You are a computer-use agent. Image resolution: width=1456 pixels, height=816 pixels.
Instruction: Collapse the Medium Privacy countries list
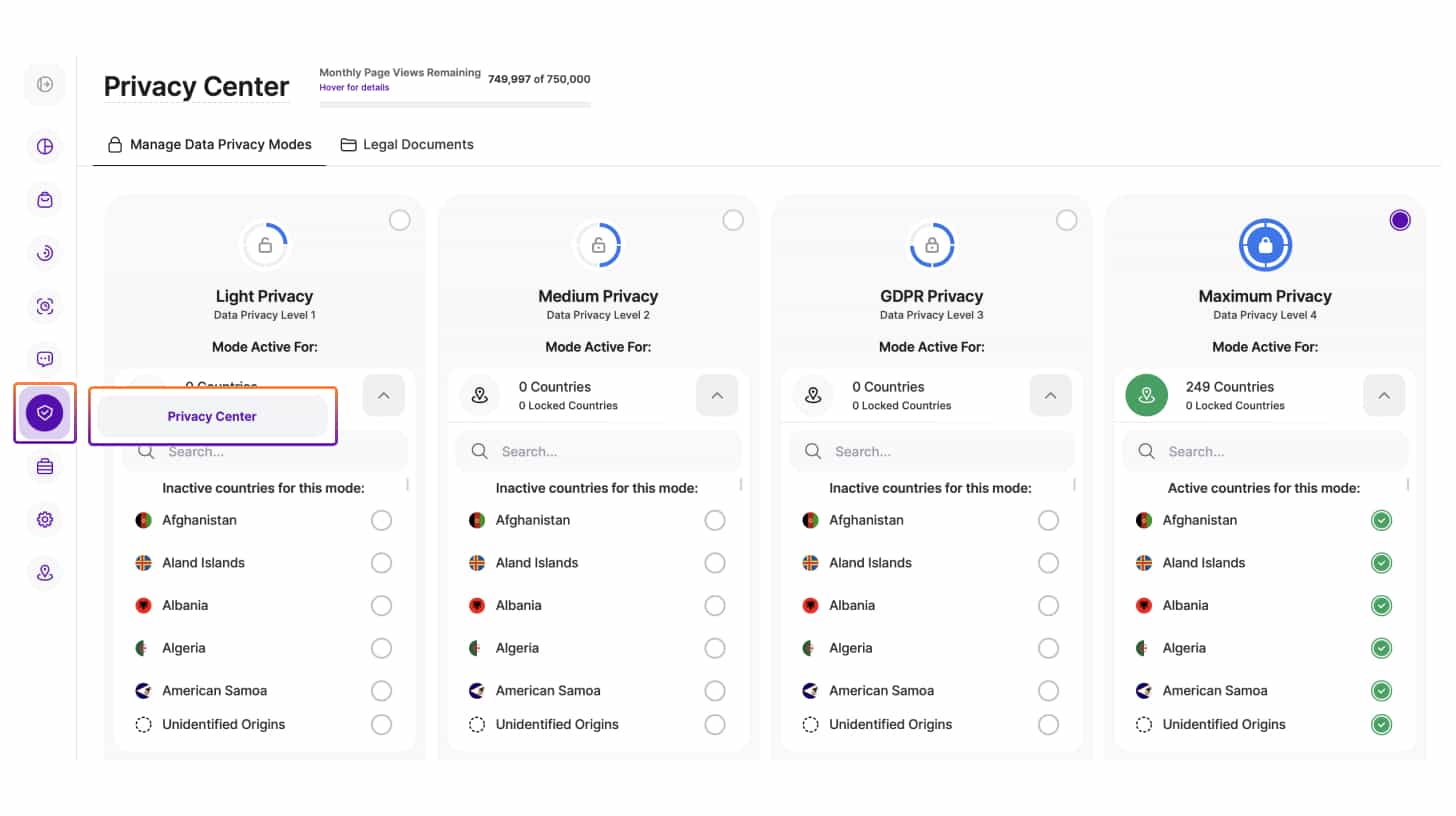(x=716, y=395)
